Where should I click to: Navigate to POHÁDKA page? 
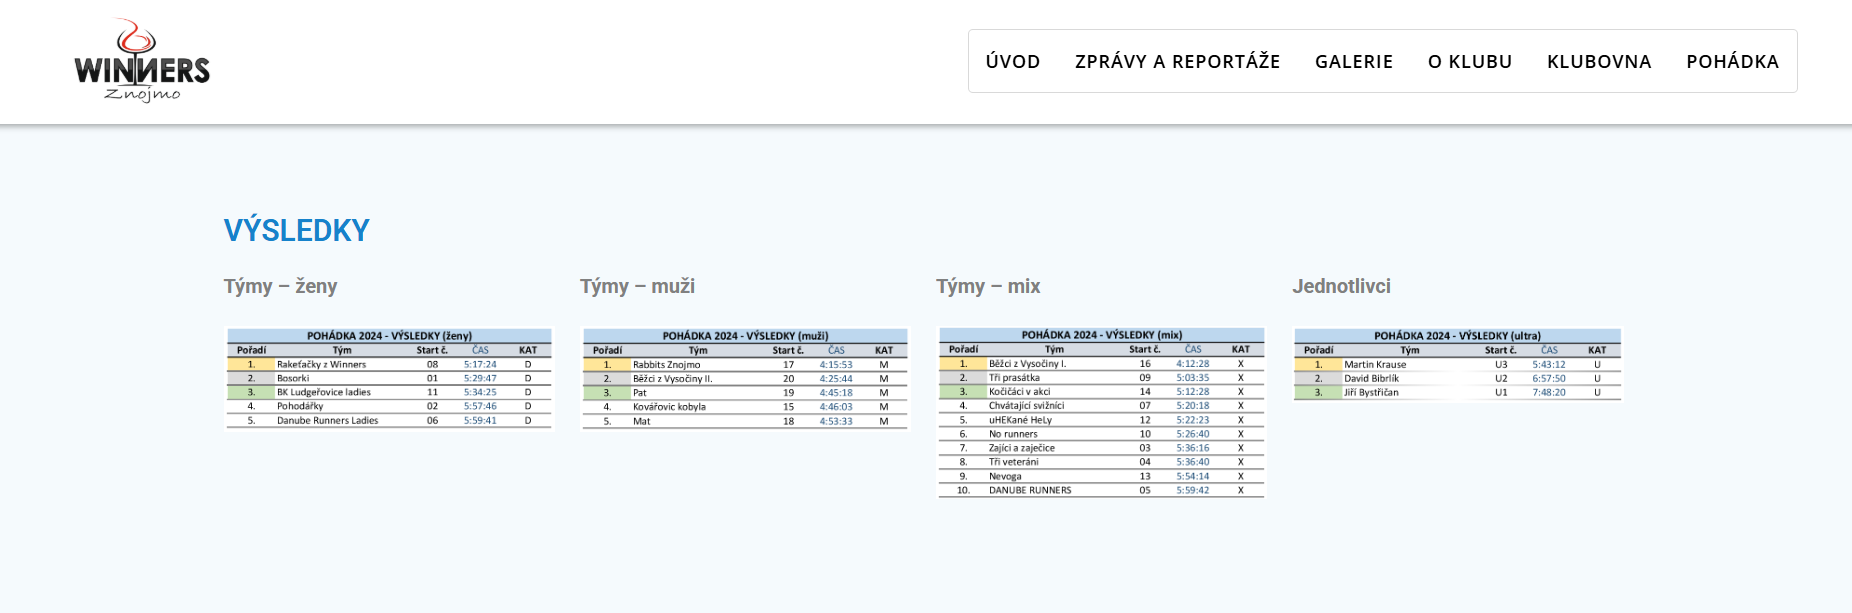(1732, 62)
